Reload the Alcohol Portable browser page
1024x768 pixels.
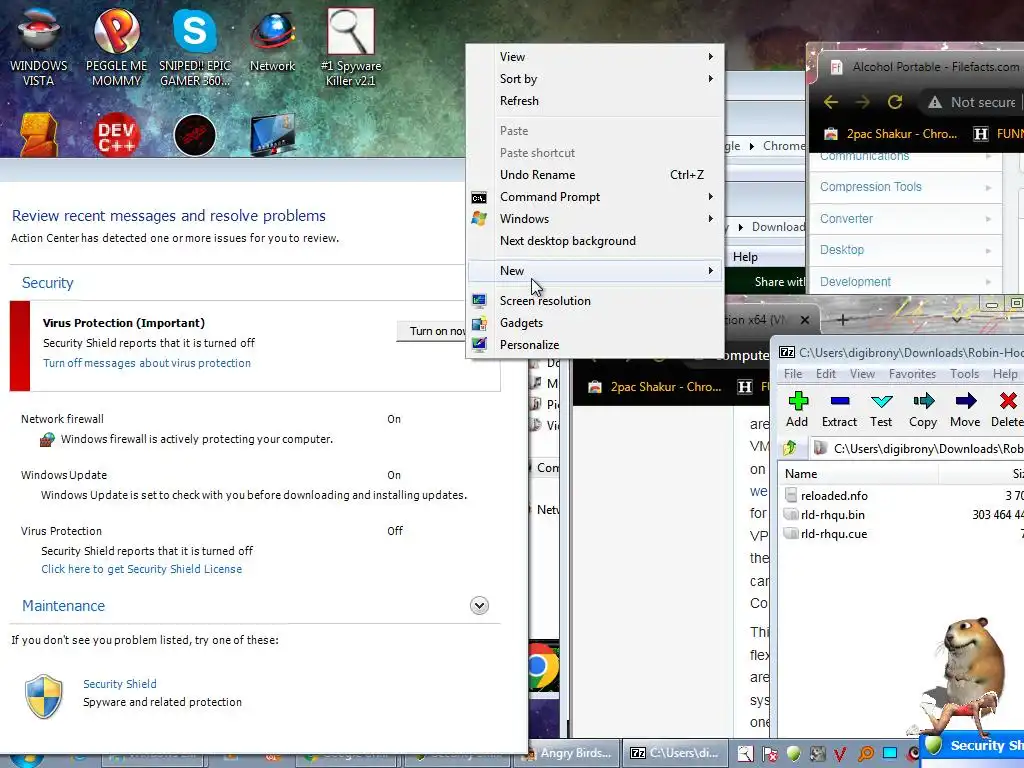point(895,102)
